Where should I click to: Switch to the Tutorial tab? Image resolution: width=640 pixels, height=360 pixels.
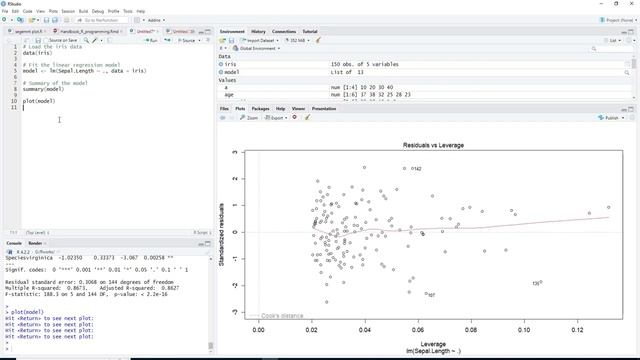pos(310,31)
